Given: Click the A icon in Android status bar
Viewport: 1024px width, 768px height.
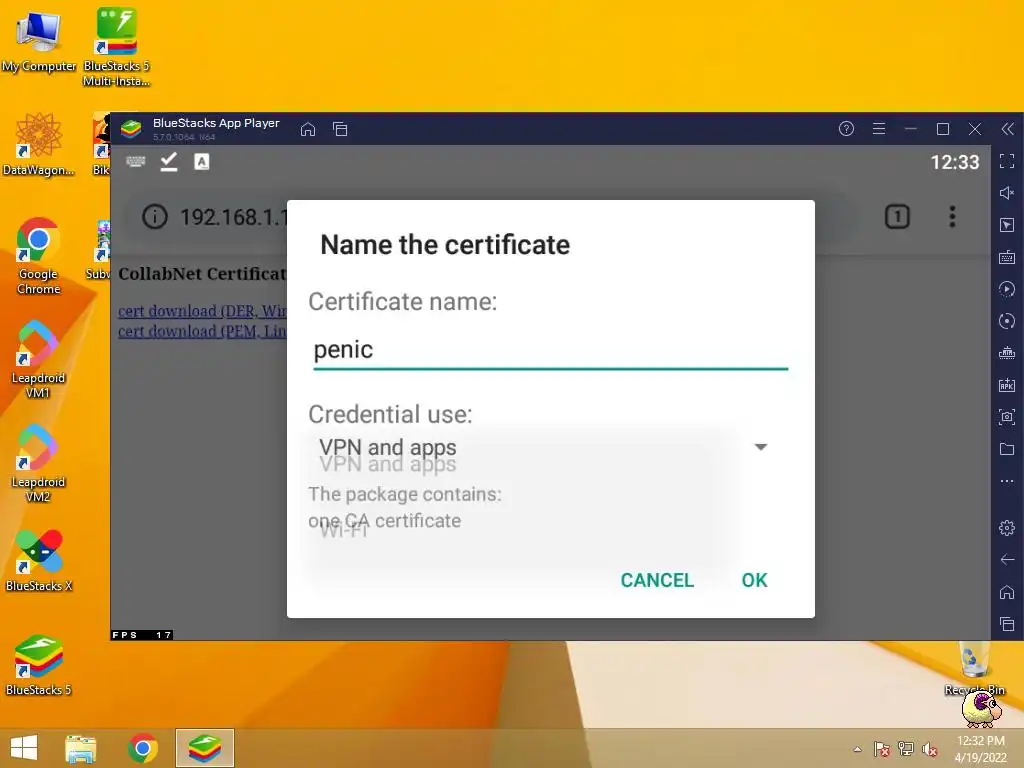Looking at the screenshot, I should point(202,162).
